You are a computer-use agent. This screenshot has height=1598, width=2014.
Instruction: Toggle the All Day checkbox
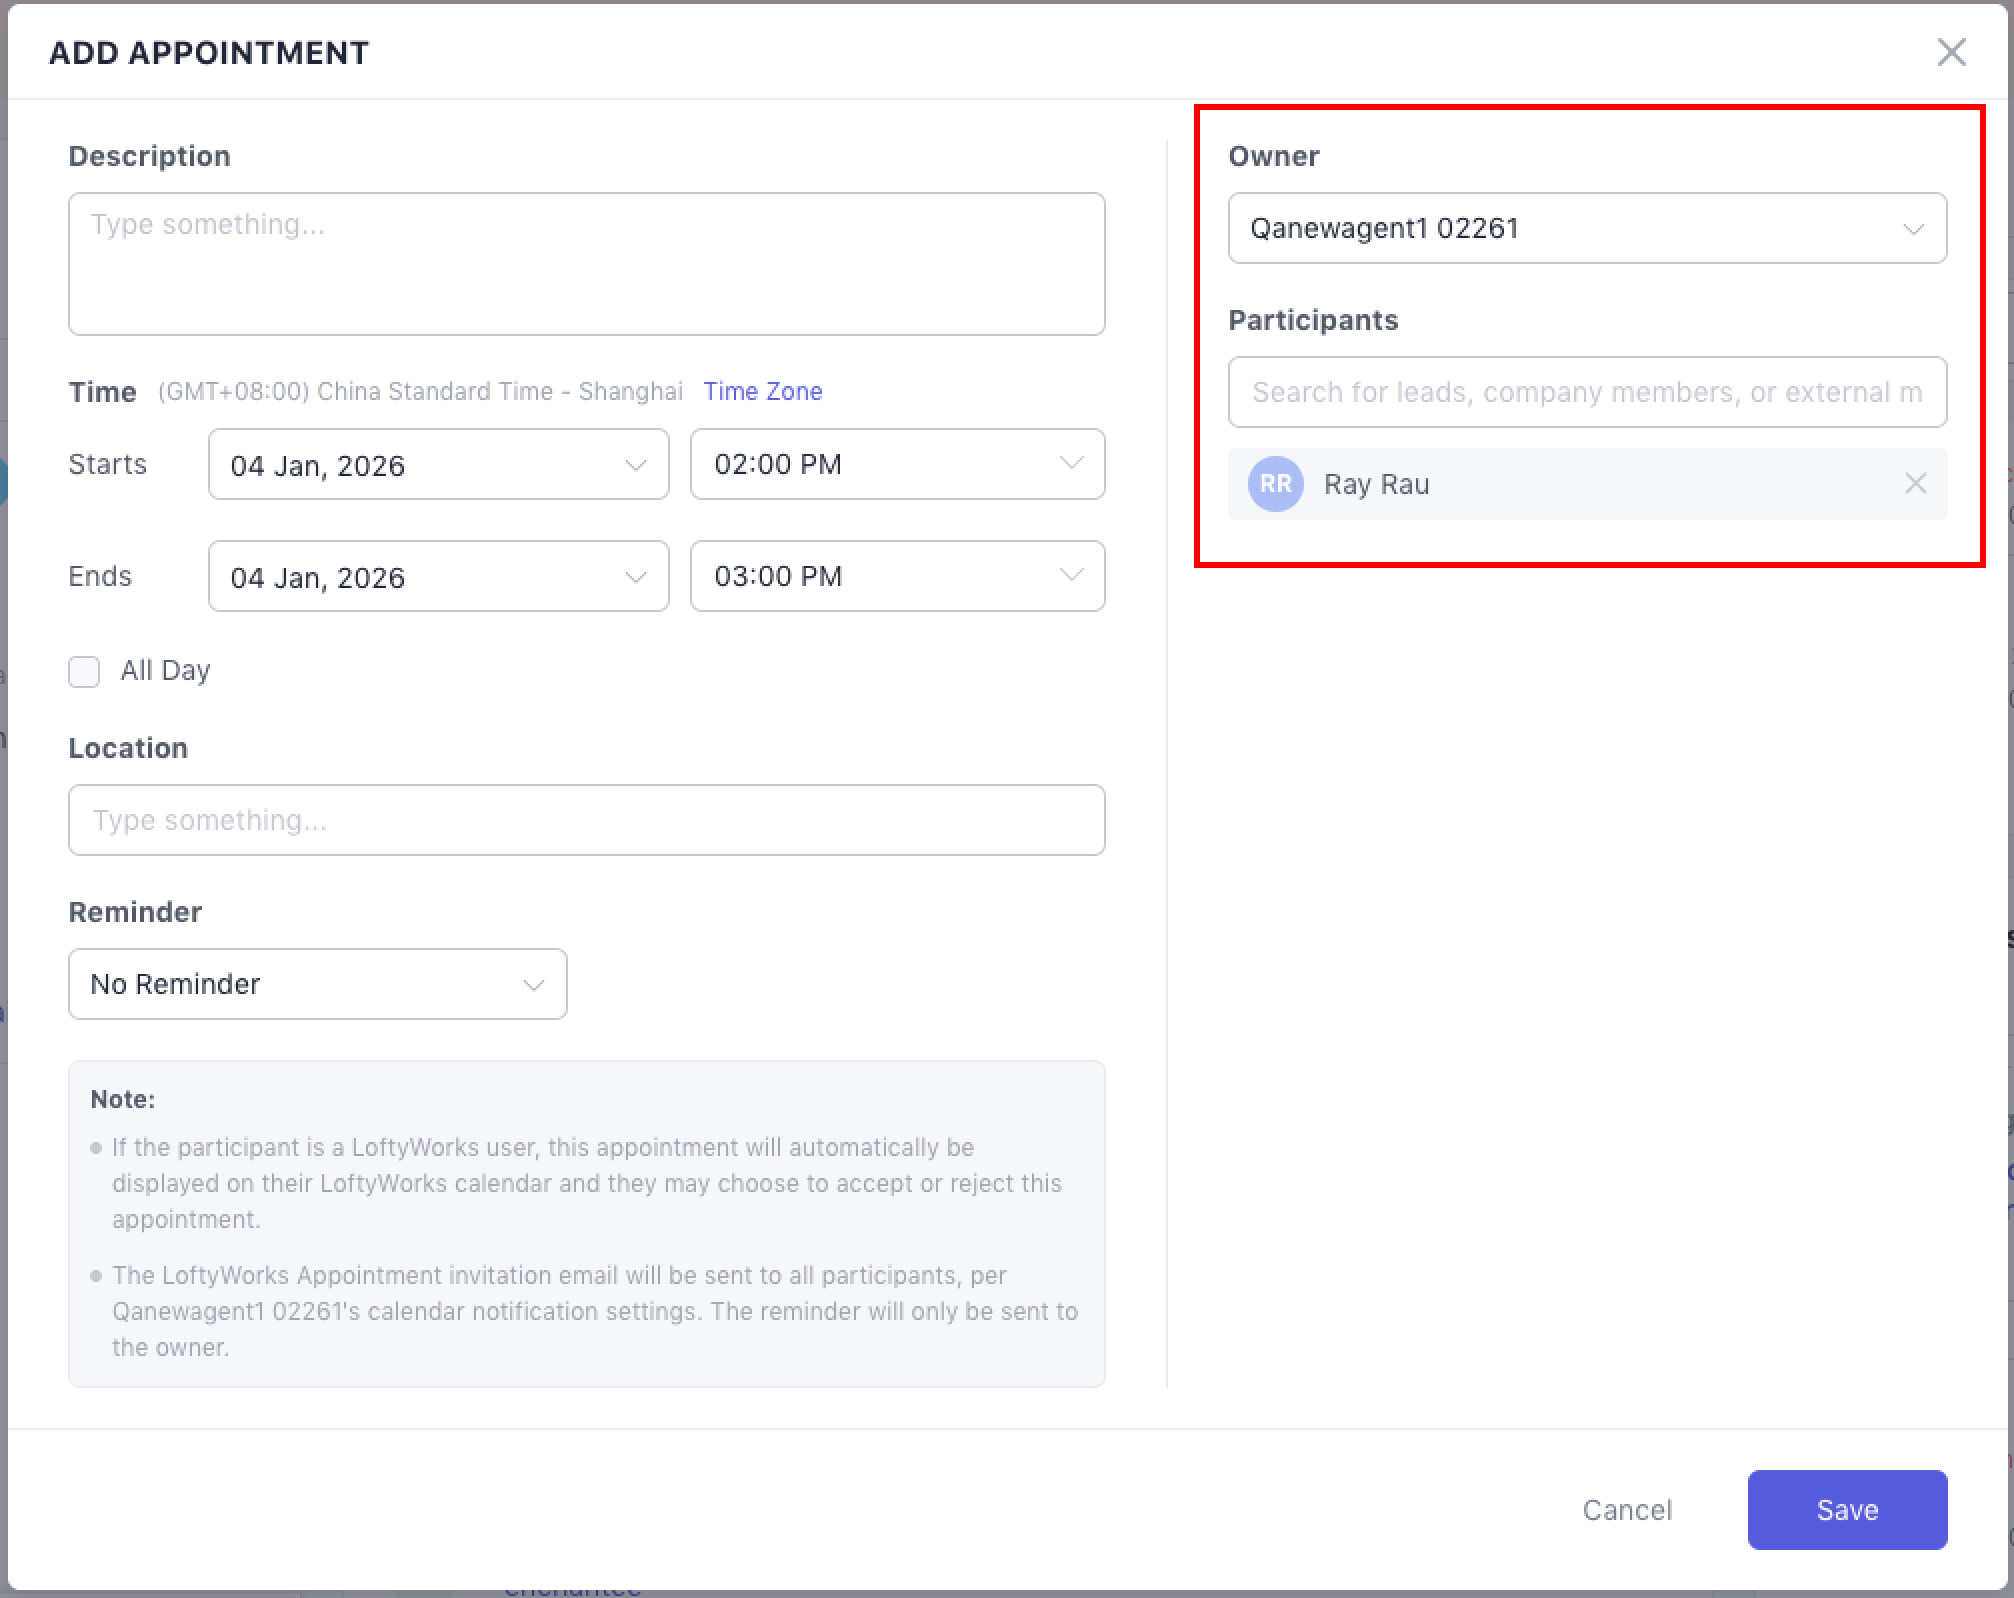84,671
